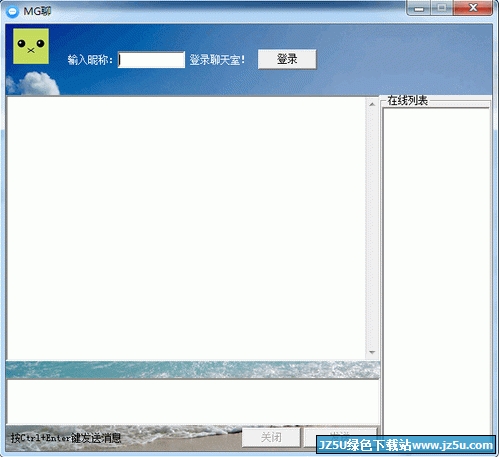Viewport: 499px width, 457px height.
Task: Click the 登录 login button
Action: (287, 59)
